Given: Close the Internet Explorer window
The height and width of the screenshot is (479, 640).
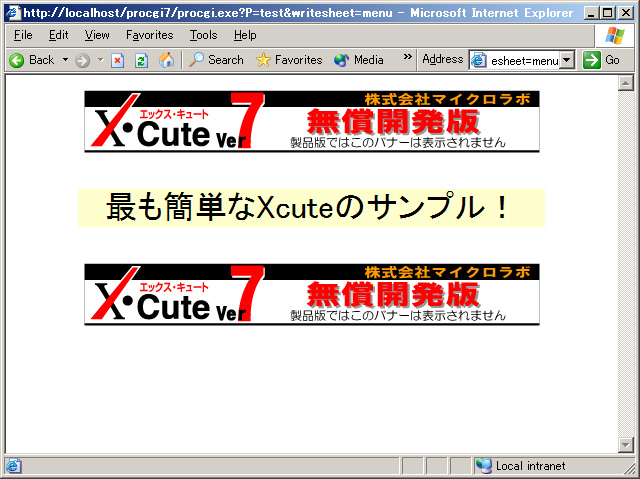Looking at the screenshot, I should pyautogui.click(x=625, y=13).
